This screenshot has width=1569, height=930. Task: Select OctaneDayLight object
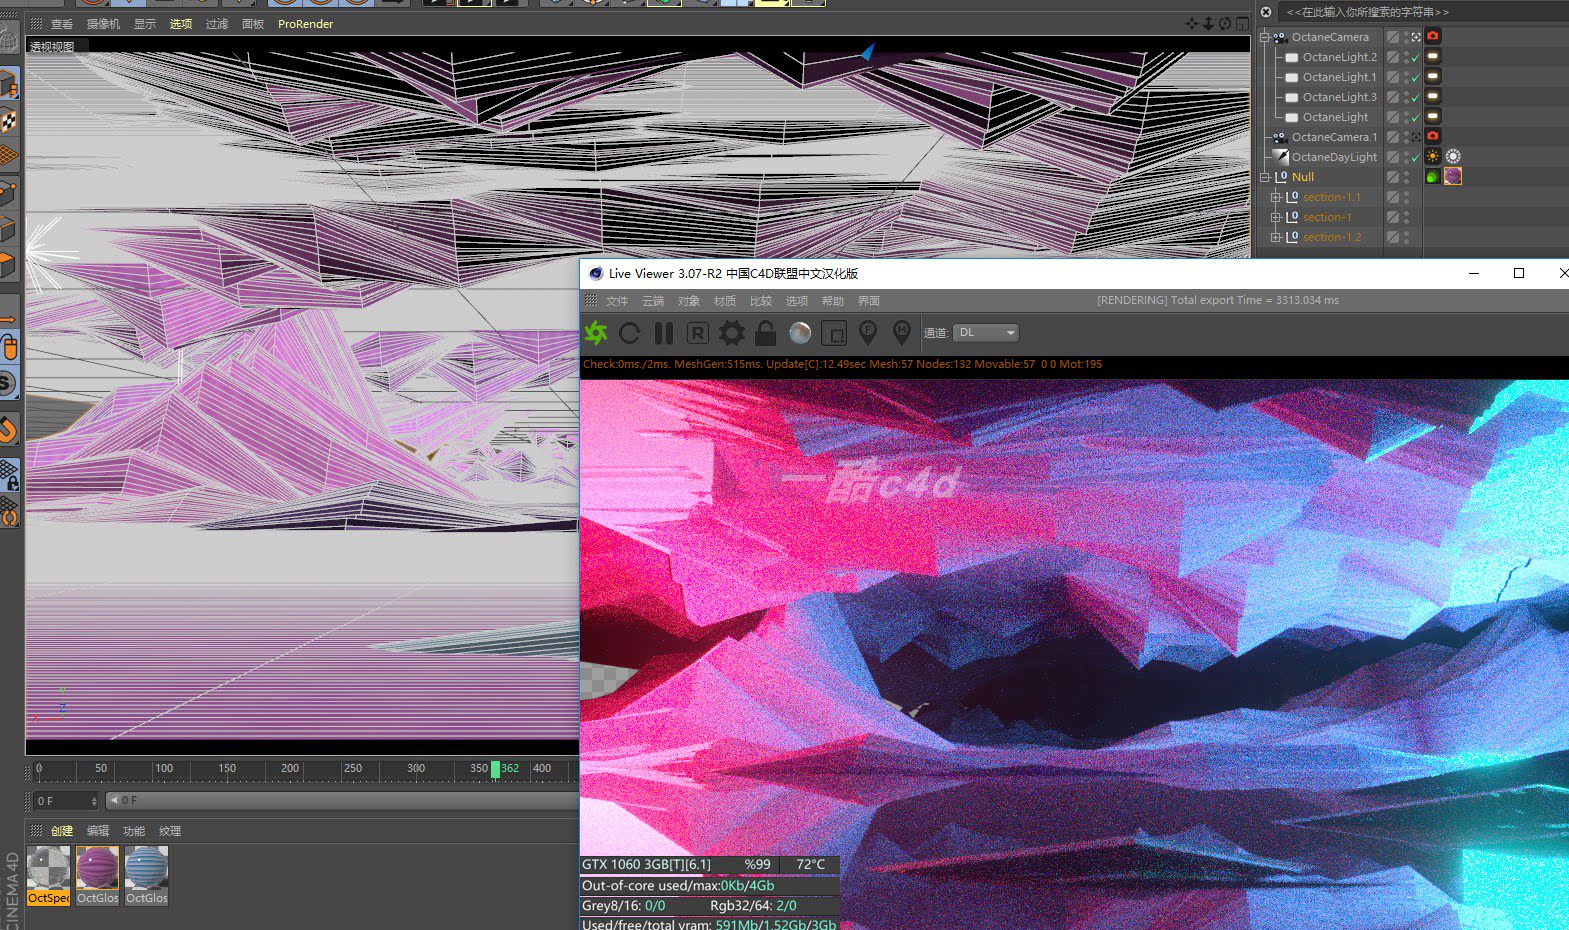1334,157
